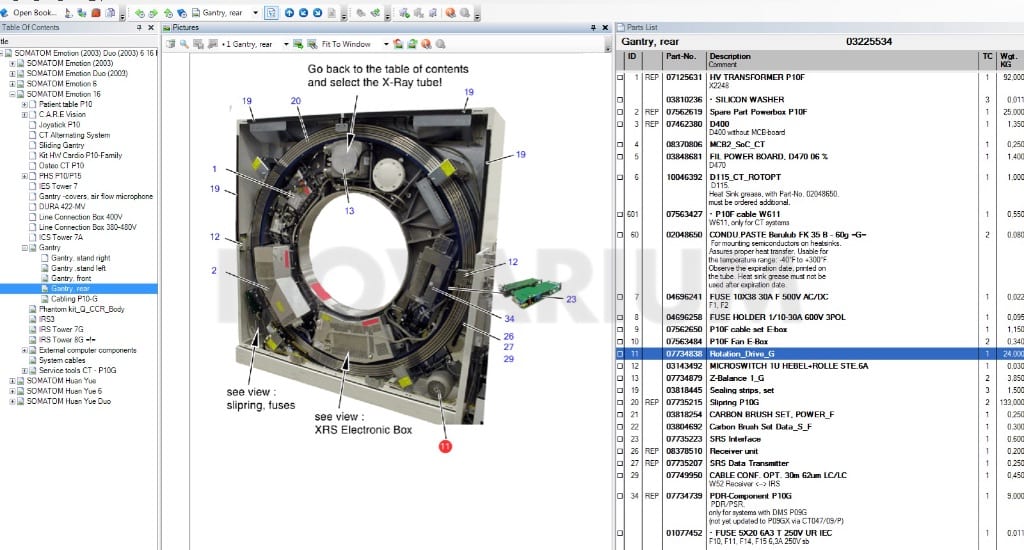This screenshot has width=1024, height=550.
Task: Tick the checkbox for Receiver unit row
Action: (x=620, y=451)
